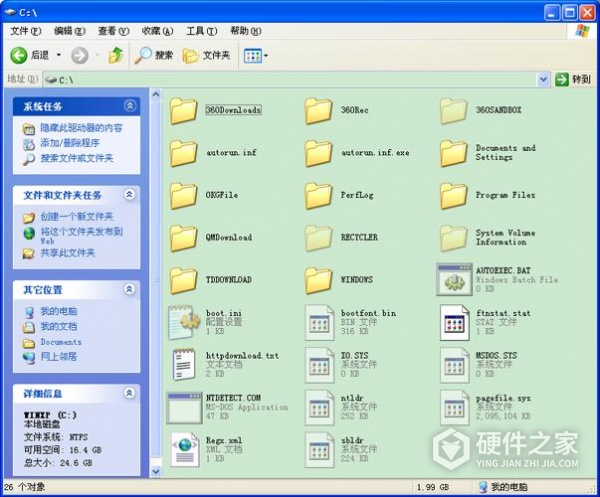Viewport: 600px width, 497px height.
Task: Select the MSDOS.SYS file icon
Action: pos(455,365)
